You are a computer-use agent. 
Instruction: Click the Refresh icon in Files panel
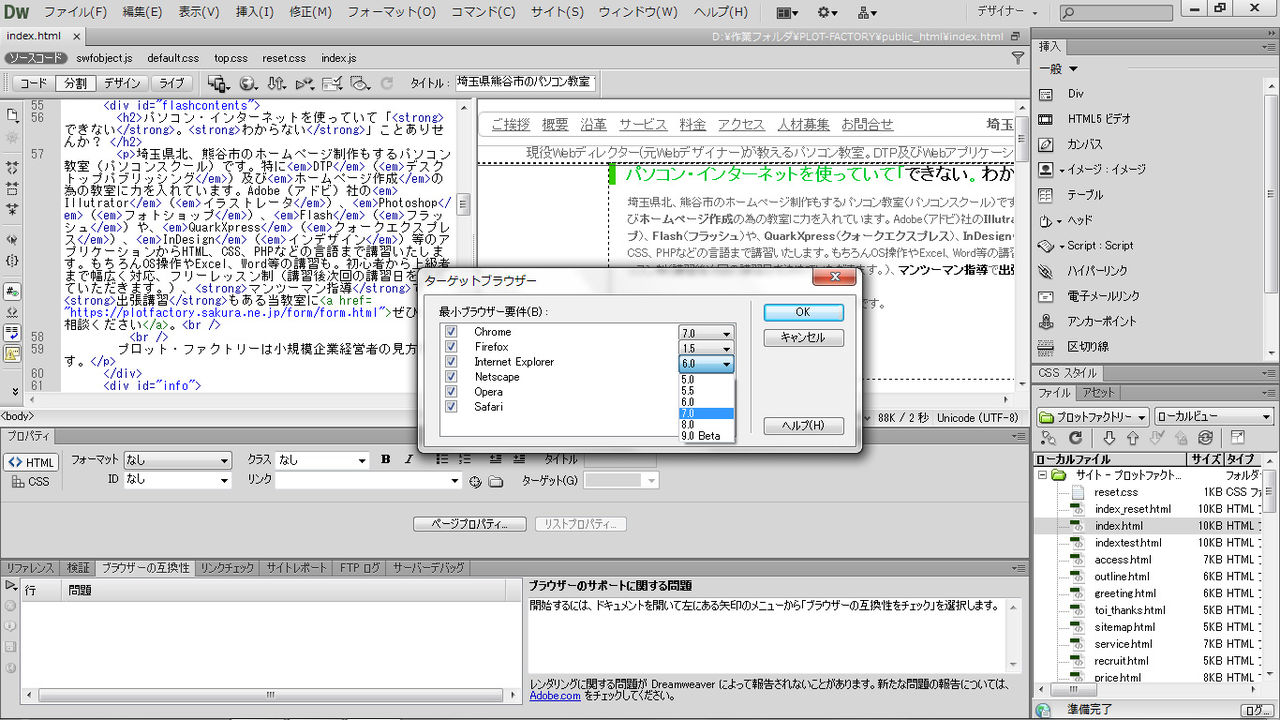point(1075,438)
